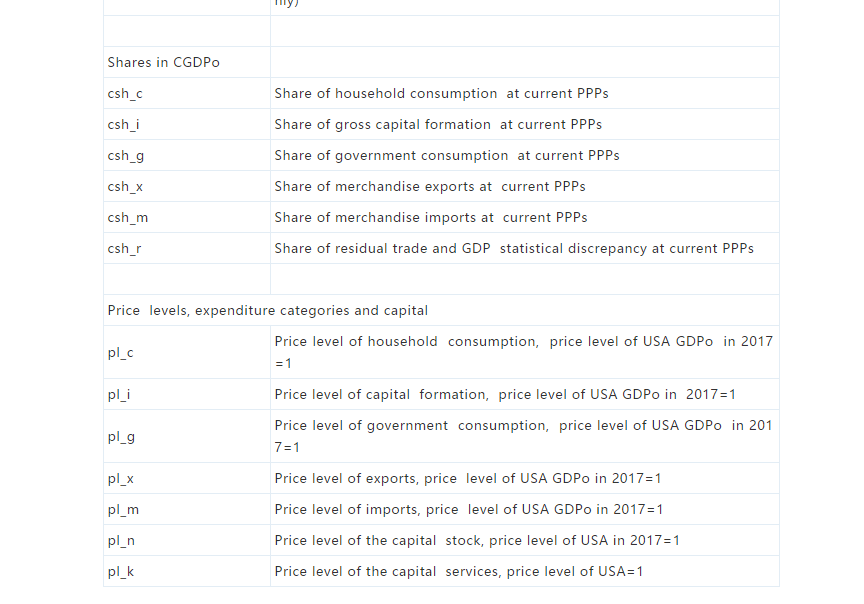Select the "Share of residual trade" description
864x604 pixels.
click(514, 248)
